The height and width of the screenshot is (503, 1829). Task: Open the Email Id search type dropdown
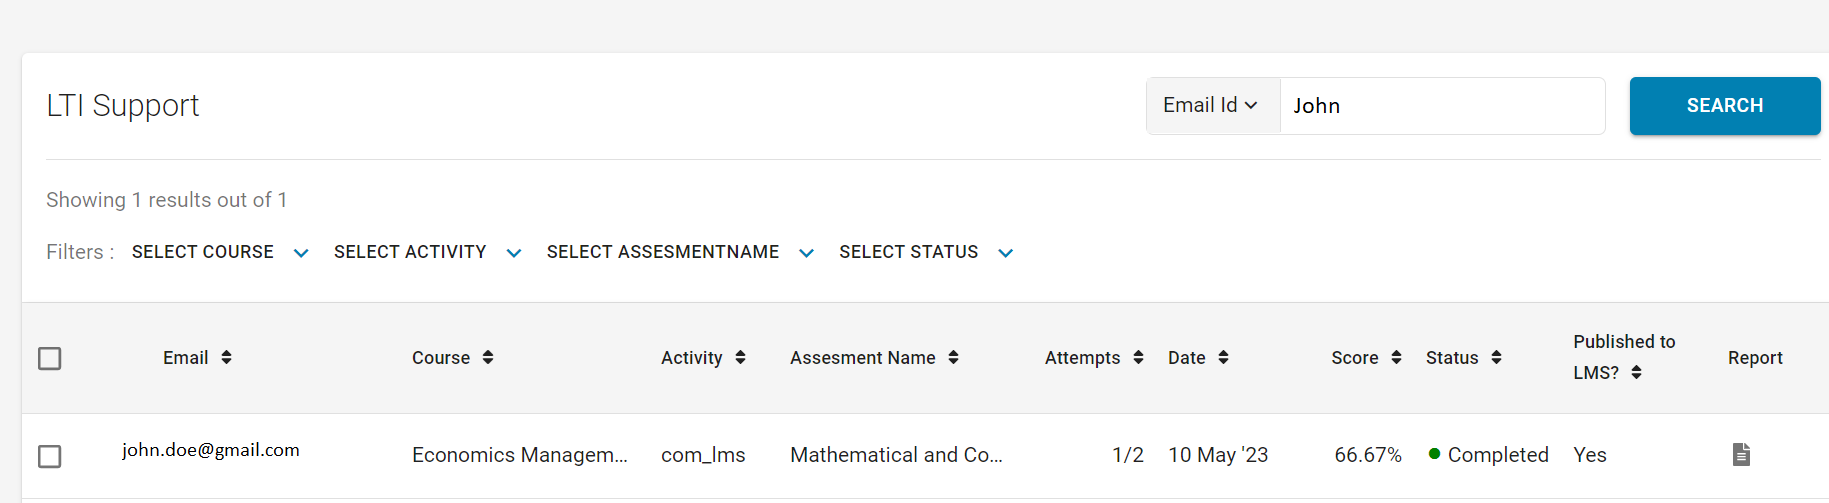(x=1212, y=105)
